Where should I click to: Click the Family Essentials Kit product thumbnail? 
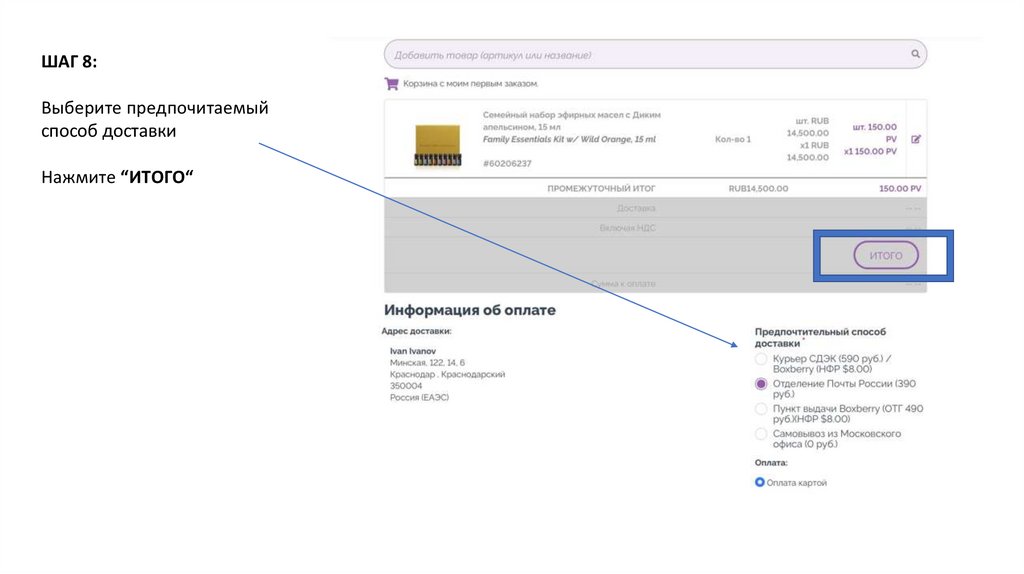click(438, 145)
